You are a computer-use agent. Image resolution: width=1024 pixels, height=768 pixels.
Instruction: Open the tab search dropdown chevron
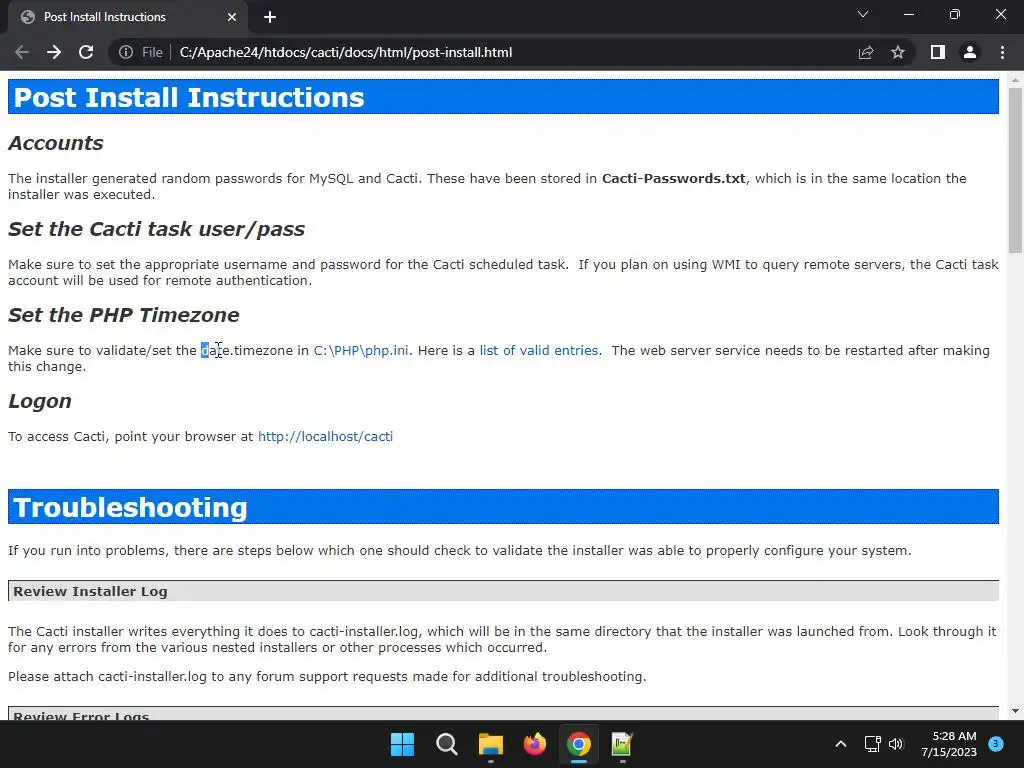click(x=863, y=14)
